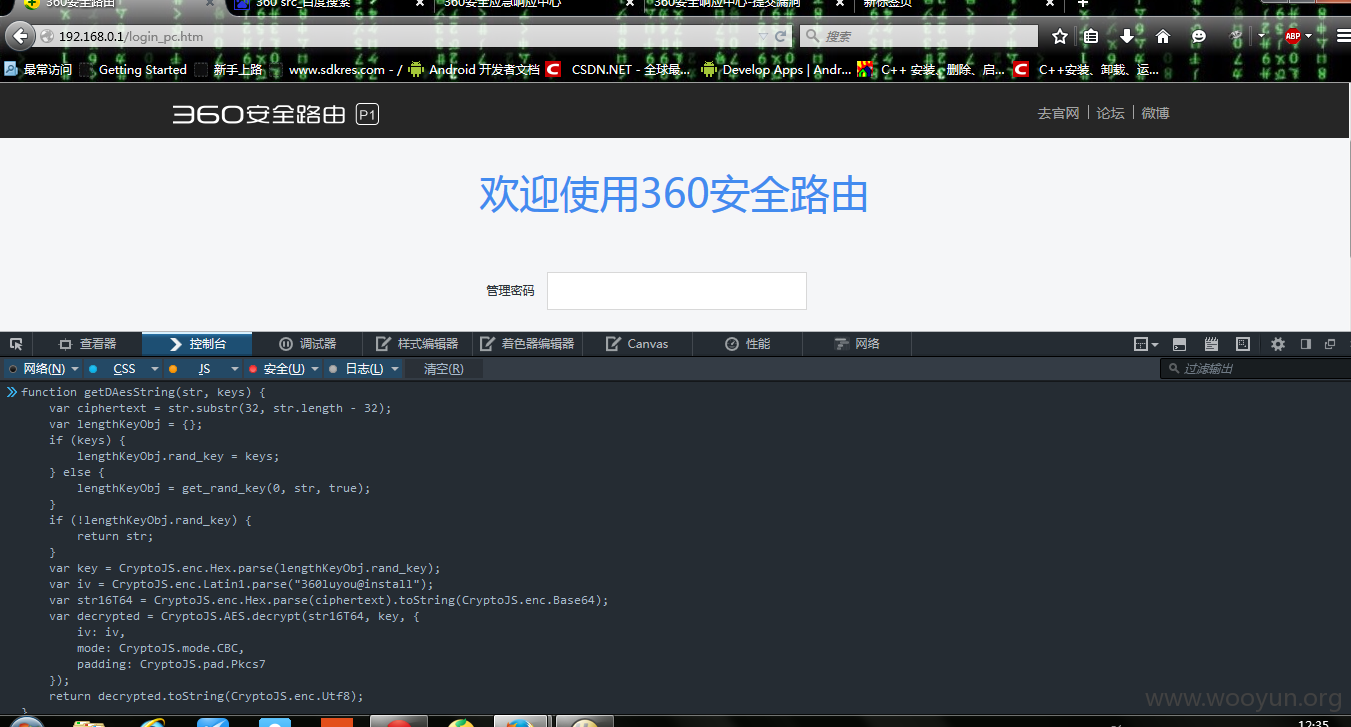This screenshot has height=727, width=1351.
Task: Open the 网络 network devtools tab
Action: tap(857, 344)
